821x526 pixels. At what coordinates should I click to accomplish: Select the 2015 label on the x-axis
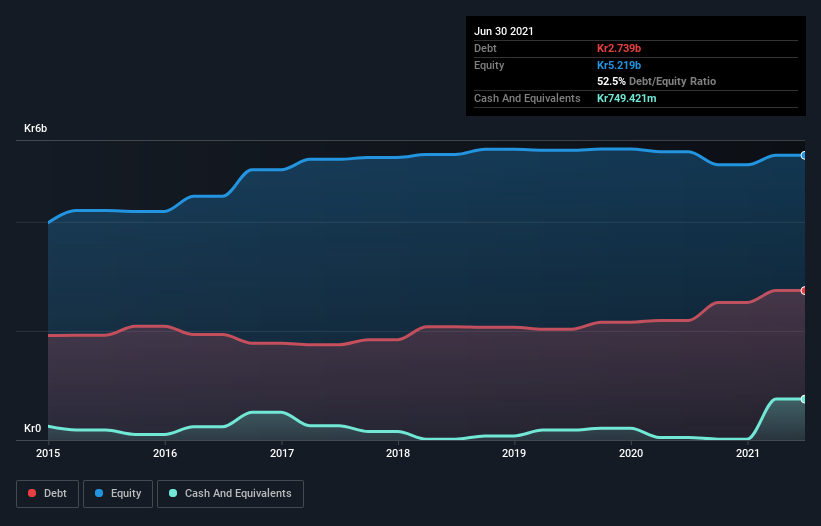coord(48,453)
